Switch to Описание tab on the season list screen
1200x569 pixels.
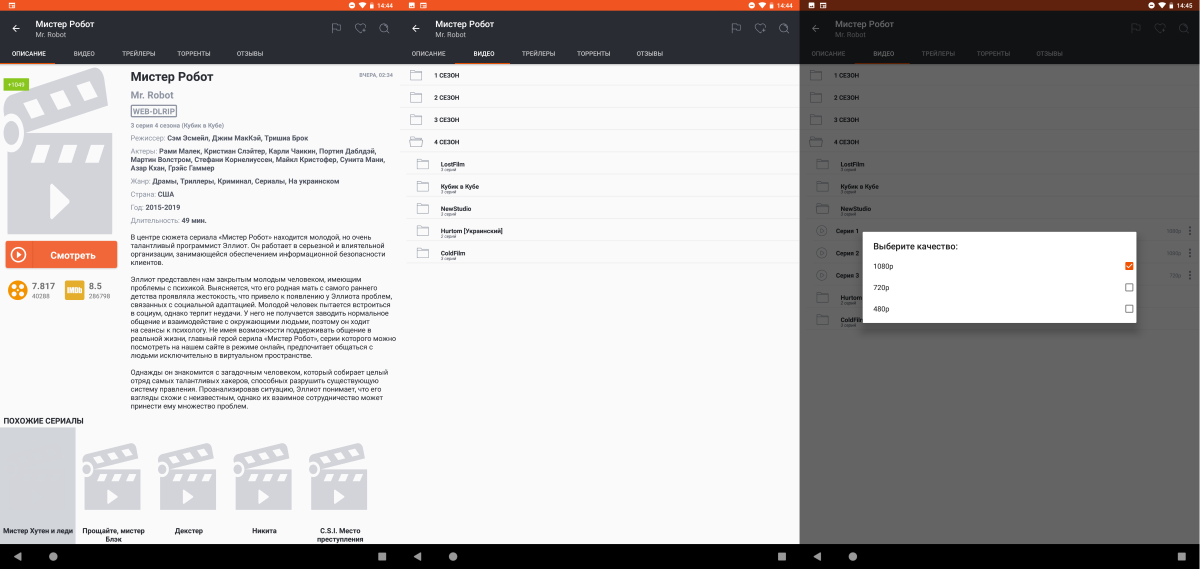428,53
